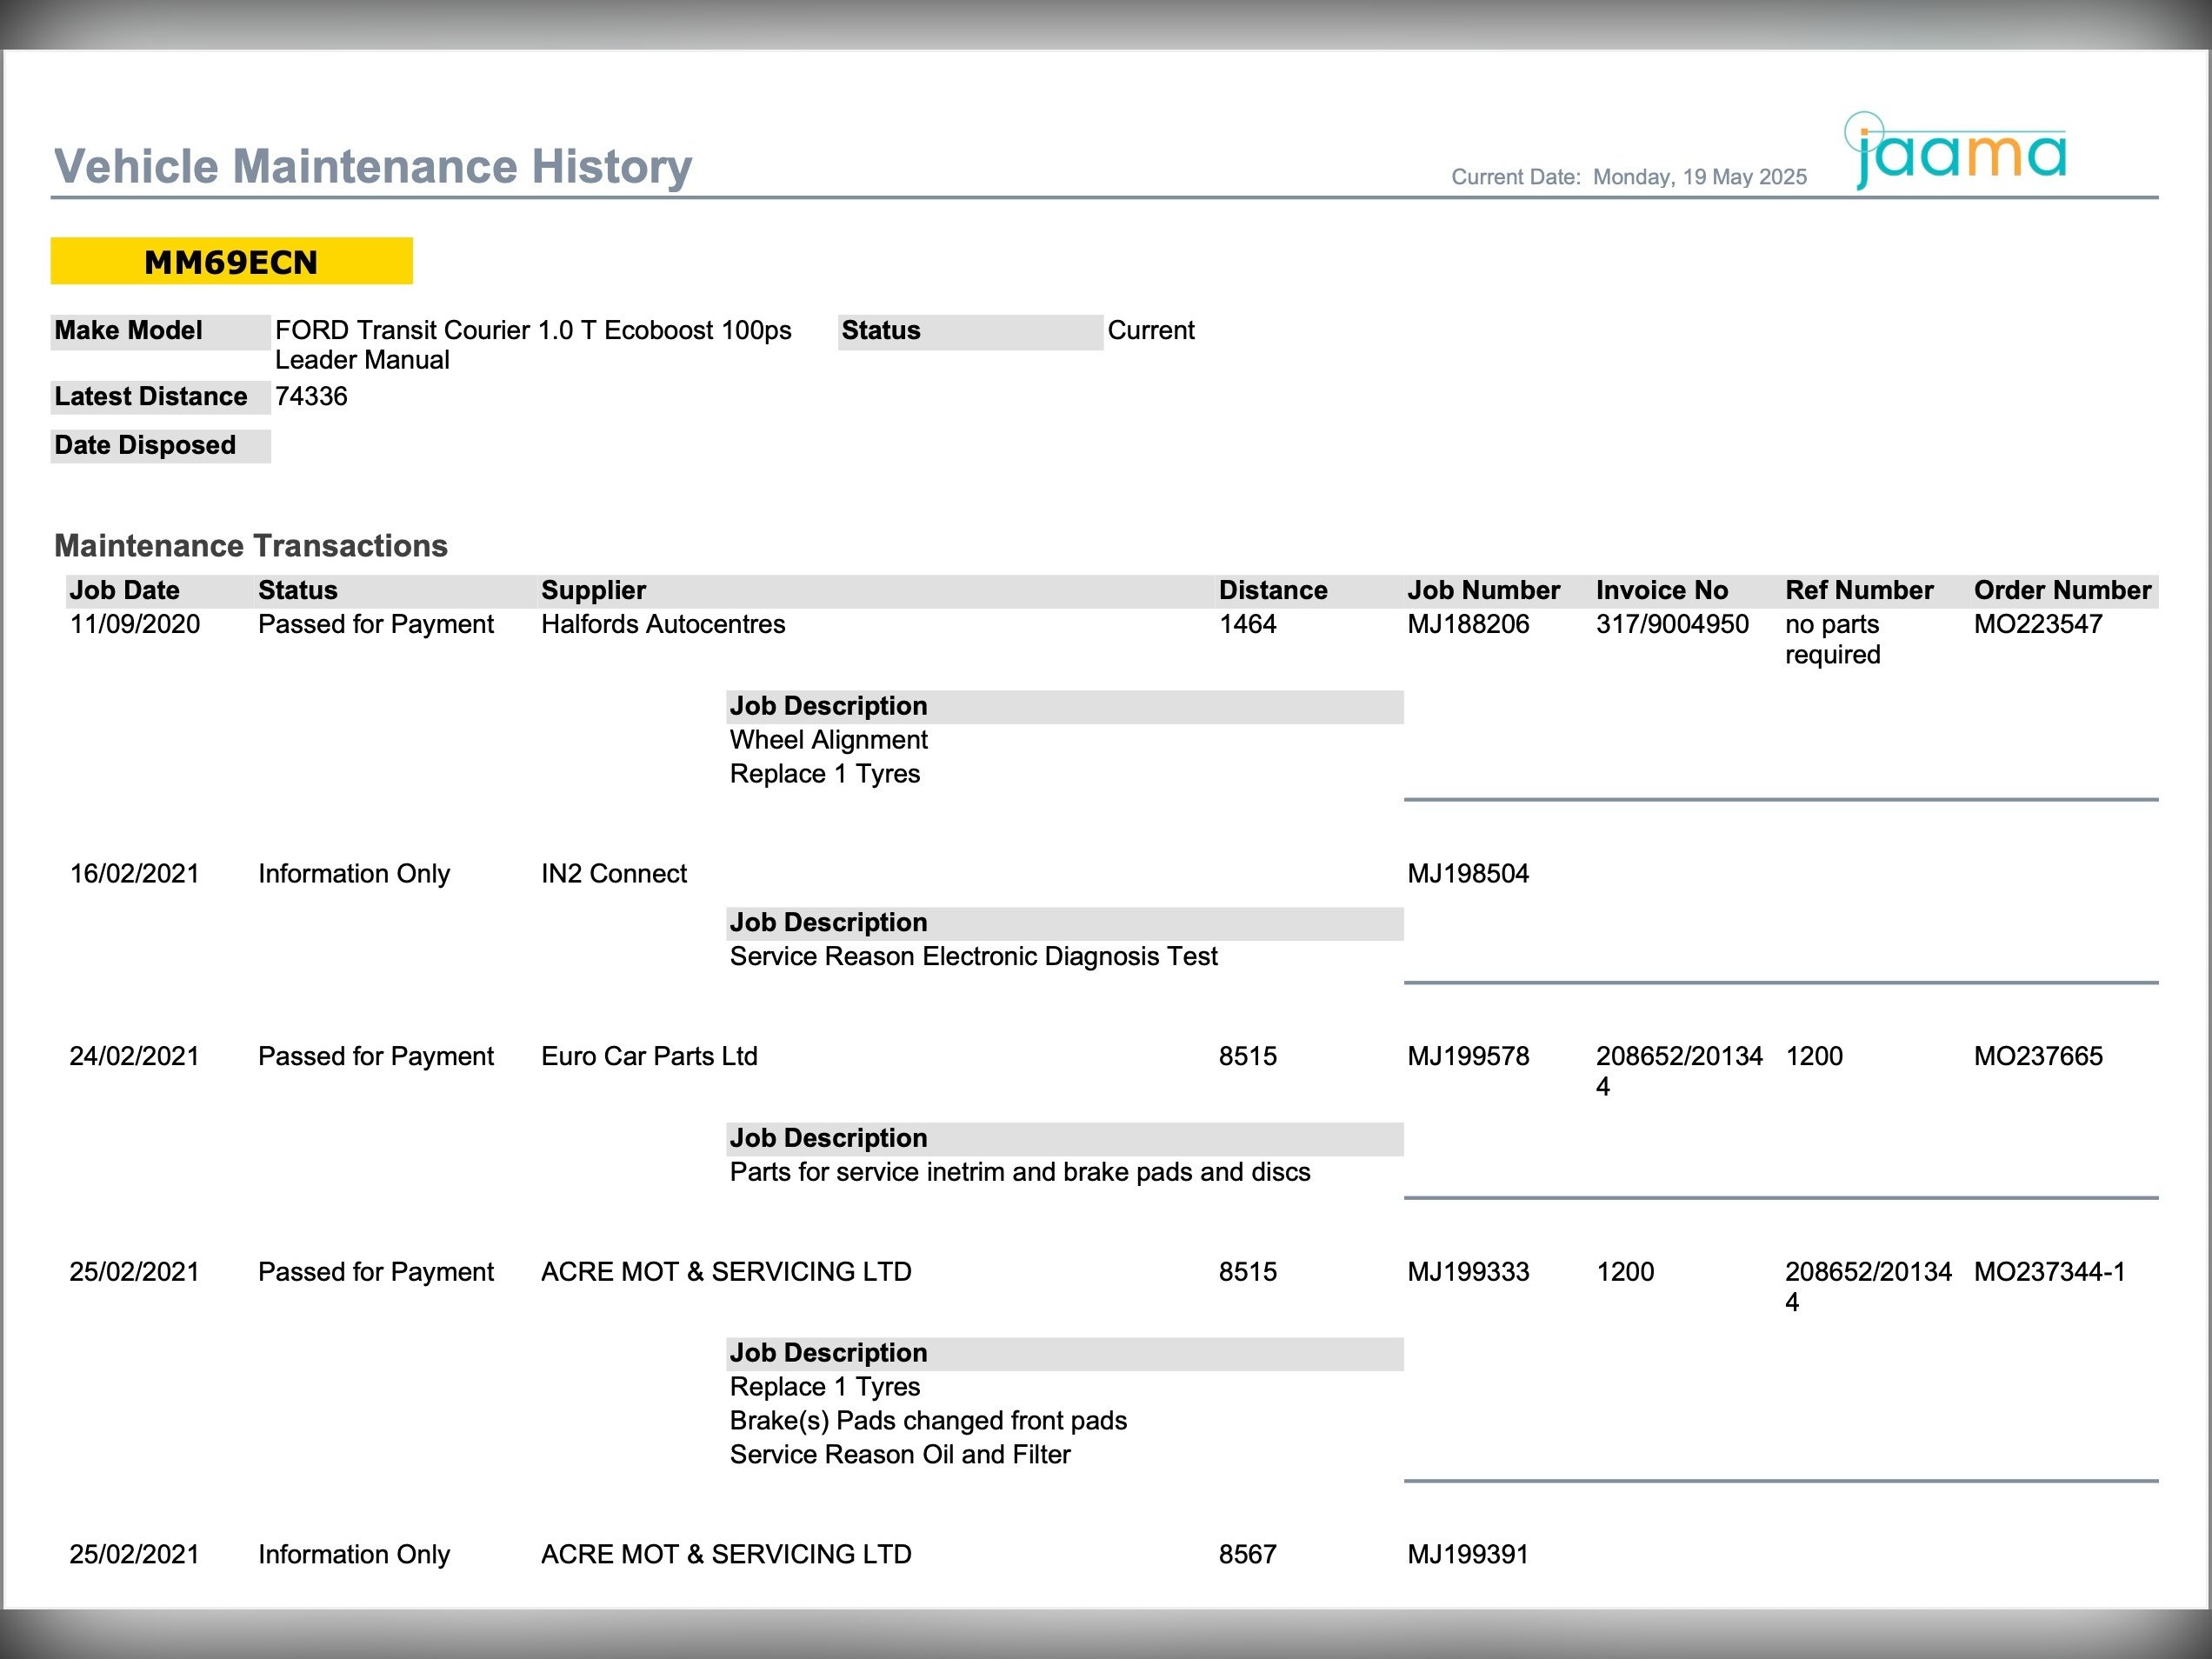Click supplier Halfords Autocentres
The height and width of the screenshot is (1659, 2212).
(663, 624)
